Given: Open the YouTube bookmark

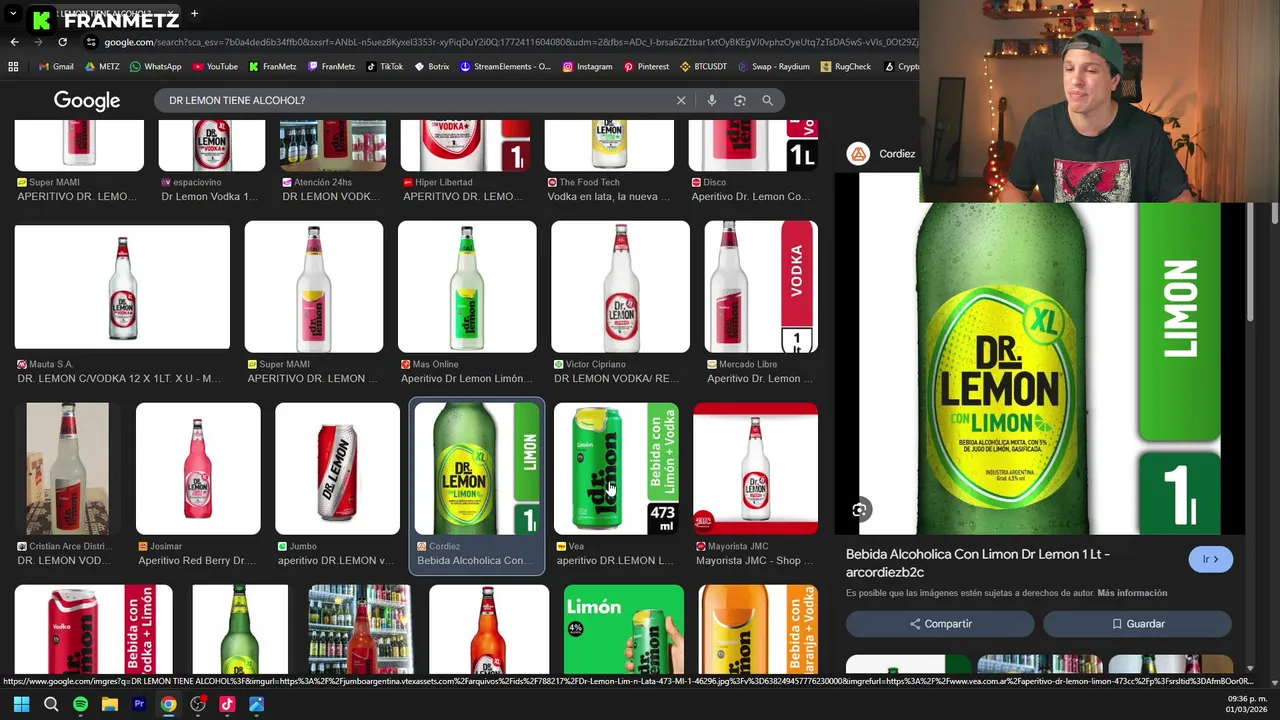Looking at the screenshot, I should click(x=215, y=67).
